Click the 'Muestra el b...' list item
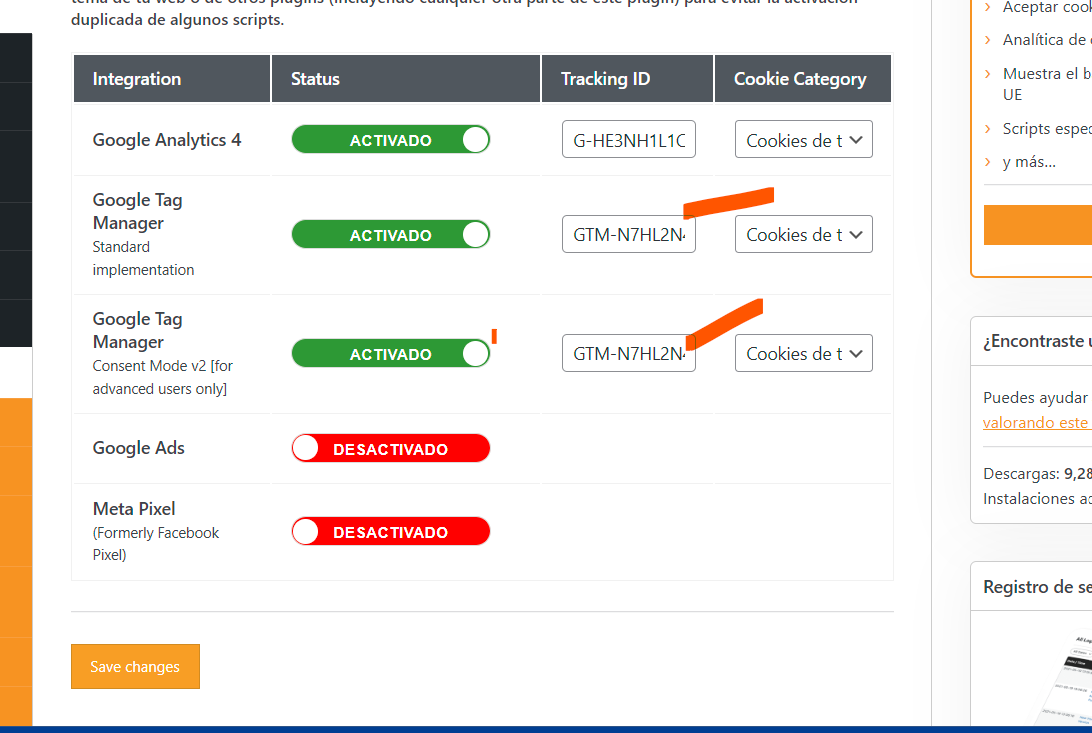The height and width of the screenshot is (733, 1092). pyautogui.click(x=1047, y=84)
